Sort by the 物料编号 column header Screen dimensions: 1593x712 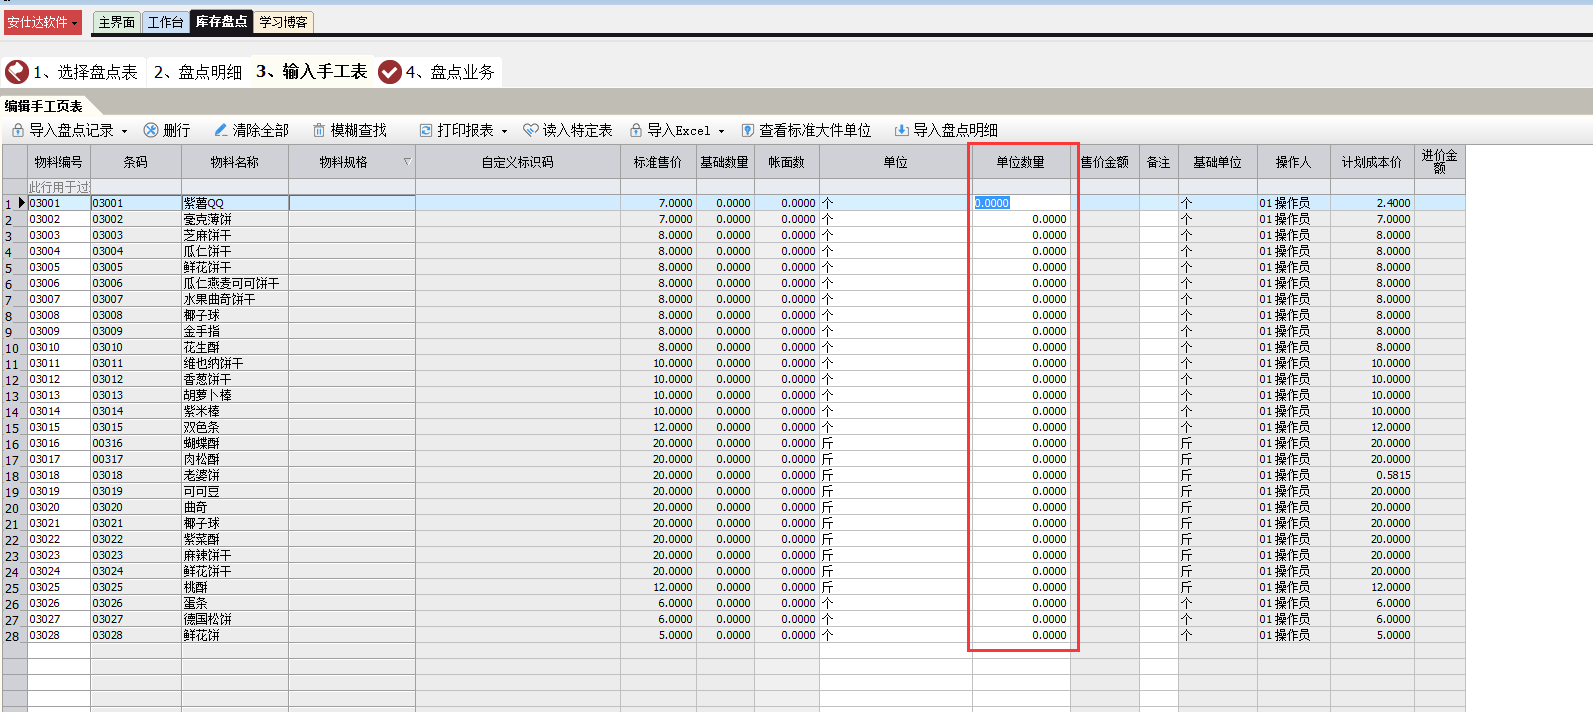tap(59, 162)
